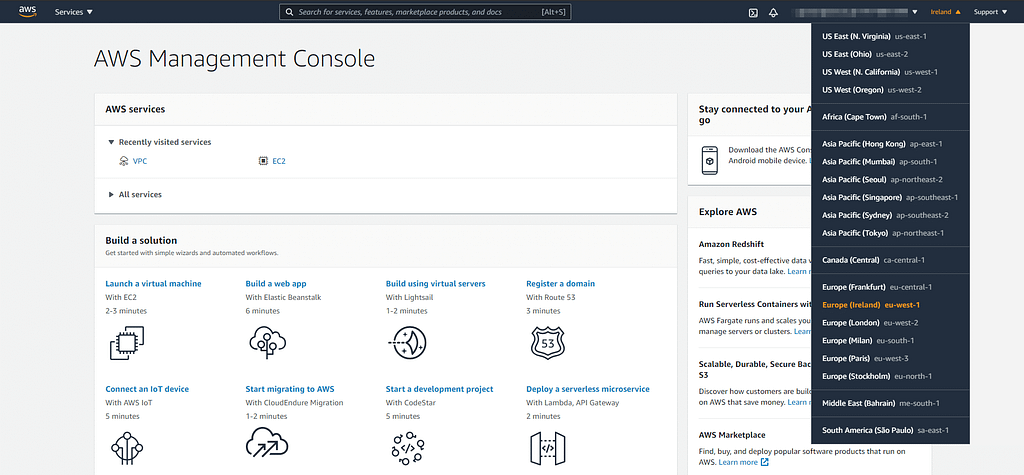
Task: Click Build a web app link
Action: (276, 284)
